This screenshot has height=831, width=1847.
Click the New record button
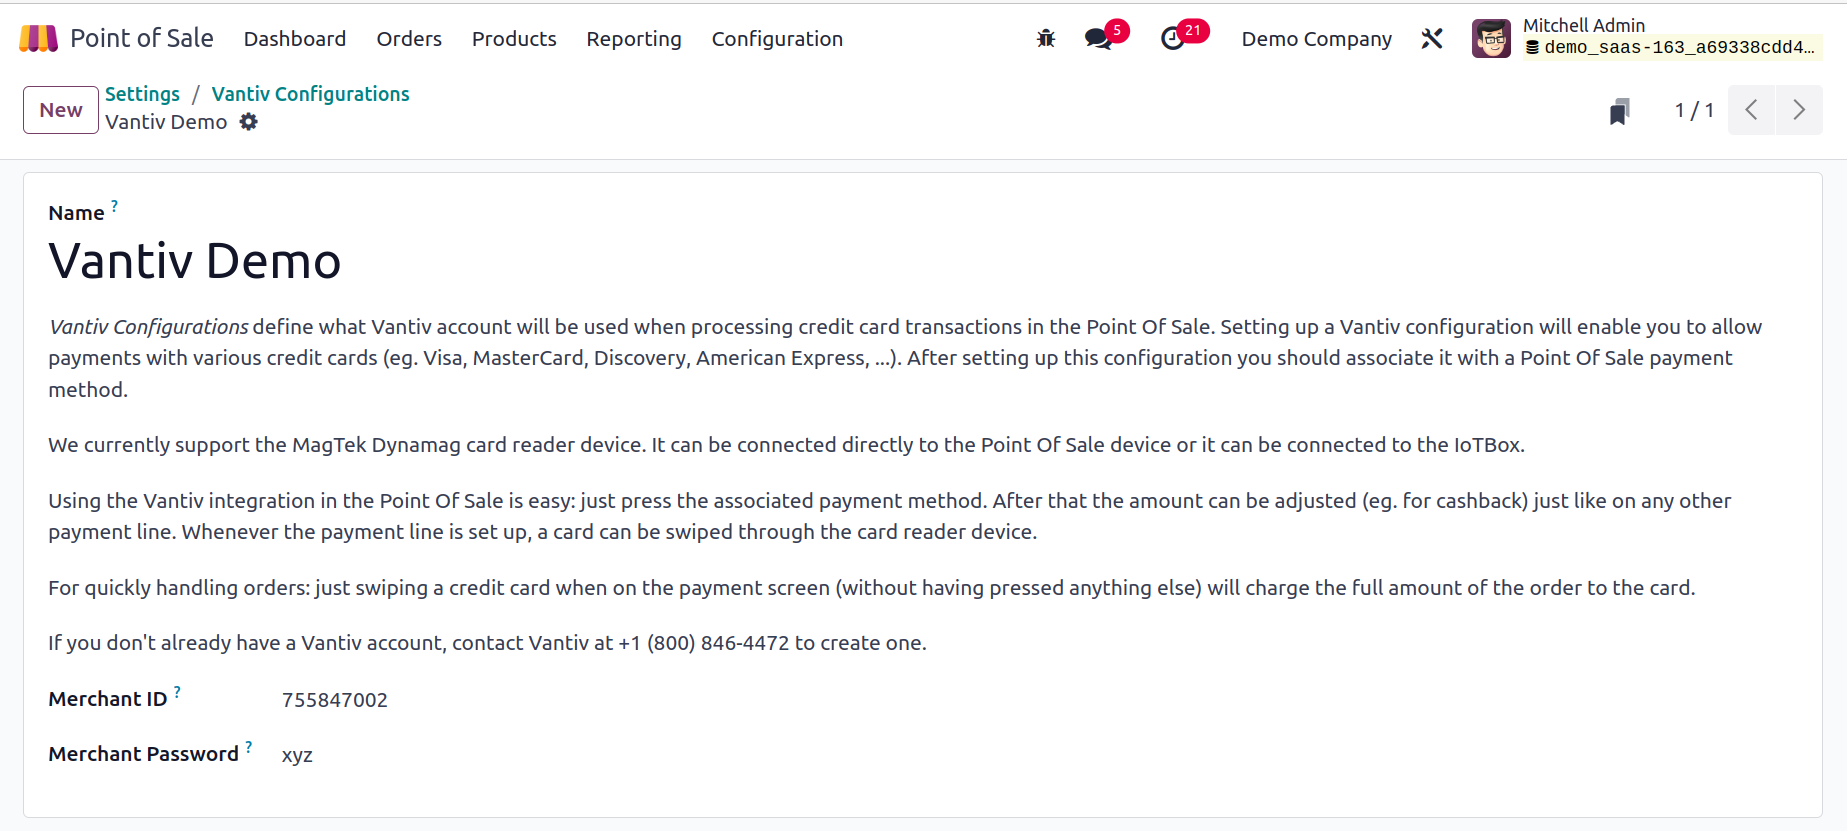pos(61,110)
